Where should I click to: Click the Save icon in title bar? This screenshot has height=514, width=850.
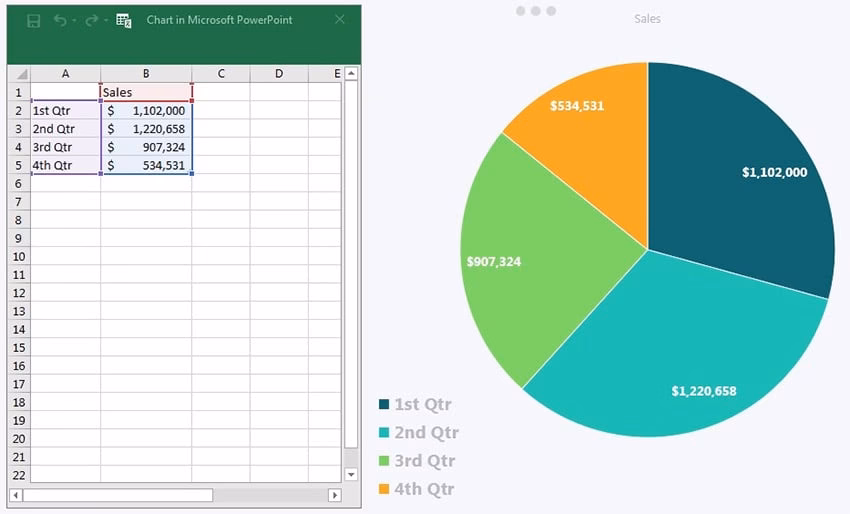pos(33,20)
